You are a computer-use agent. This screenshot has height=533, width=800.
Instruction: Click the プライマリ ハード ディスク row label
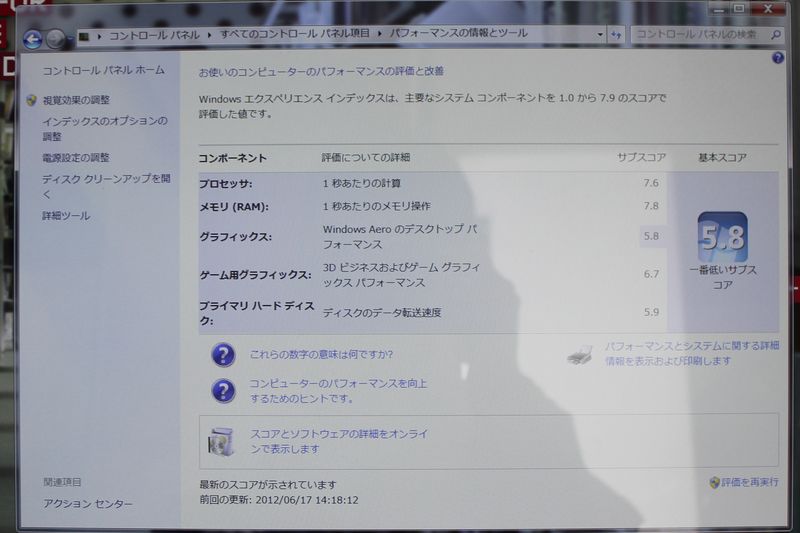(257, 313)
